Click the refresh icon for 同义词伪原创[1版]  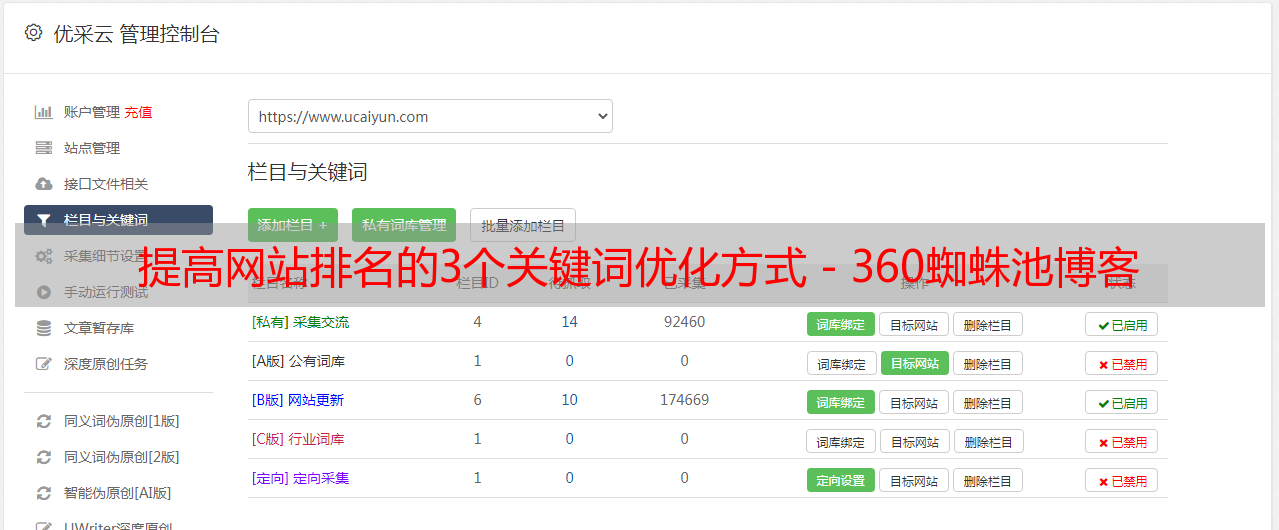pyautogui.click(x=44, y=421)
